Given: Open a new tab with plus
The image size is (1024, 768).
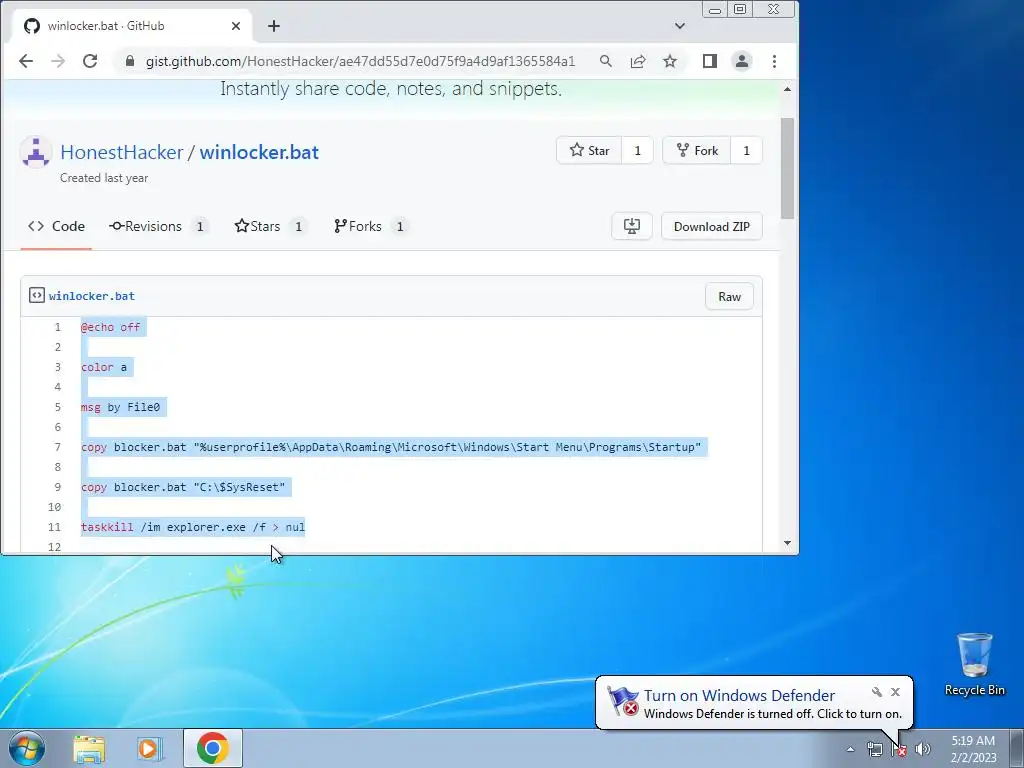Looking at the screenshot, I should tap(274, 25).
